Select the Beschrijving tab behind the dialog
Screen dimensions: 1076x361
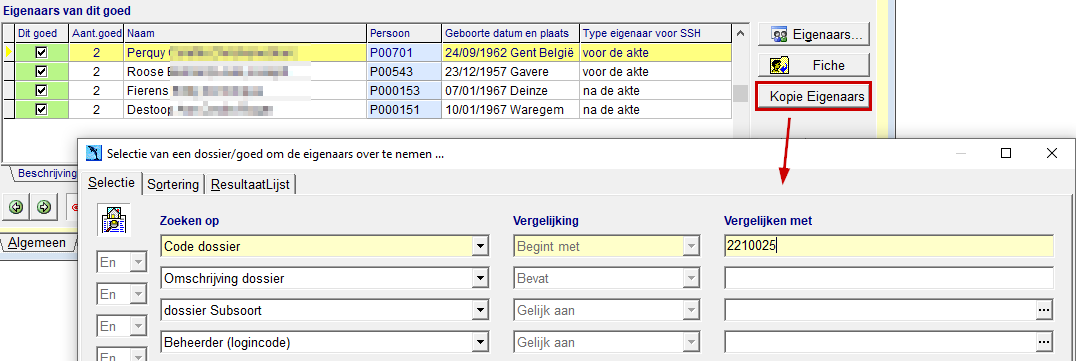click(x=47, y=173)
